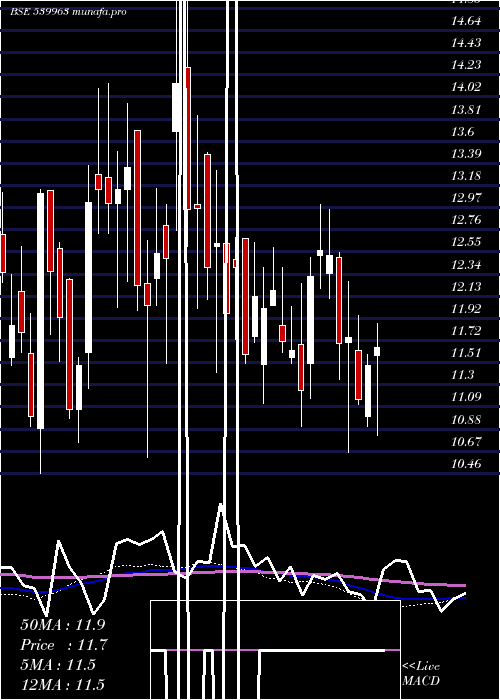Image resolution: width=500 pixels, height=700 pixels.
Task: Click the 14.02 price axis label
Action: [467, 87]
